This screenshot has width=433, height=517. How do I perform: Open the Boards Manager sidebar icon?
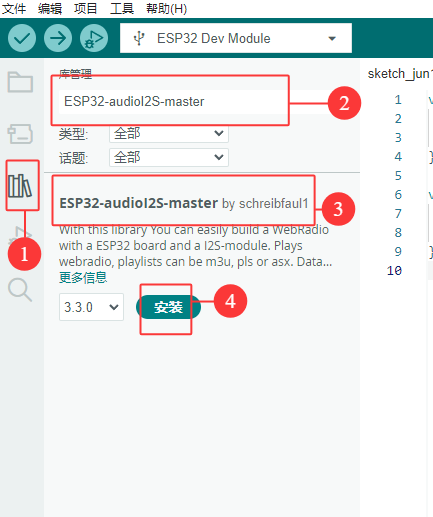pos(20,134)
